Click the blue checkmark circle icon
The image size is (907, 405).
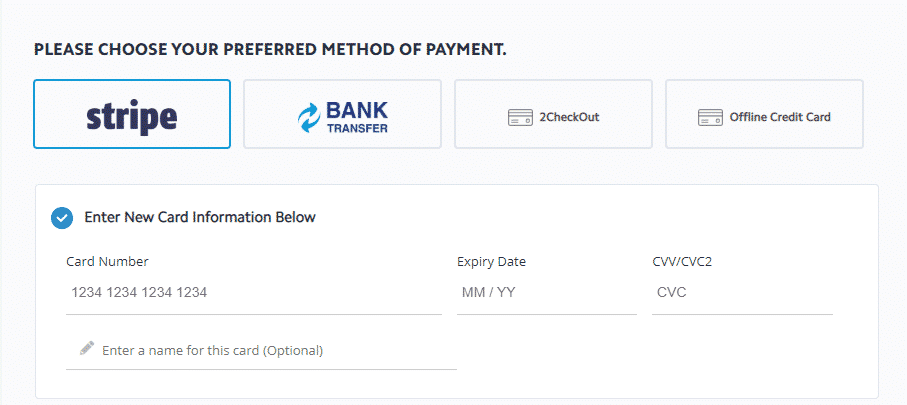(62, 218)
